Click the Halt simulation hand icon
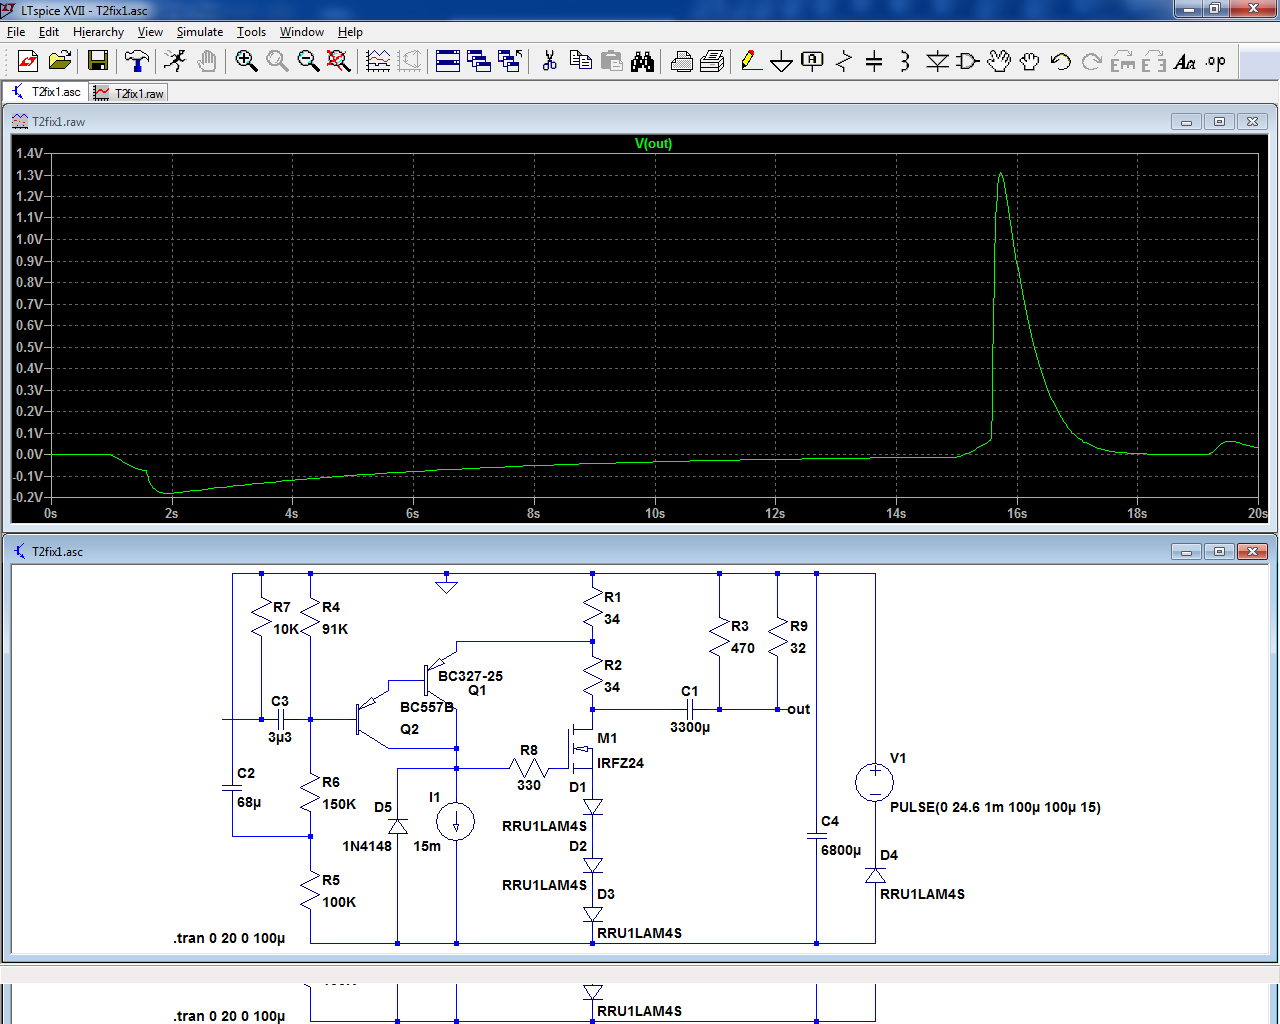The width and height of the screenshot is (1280, 1024). coord(207,61)
